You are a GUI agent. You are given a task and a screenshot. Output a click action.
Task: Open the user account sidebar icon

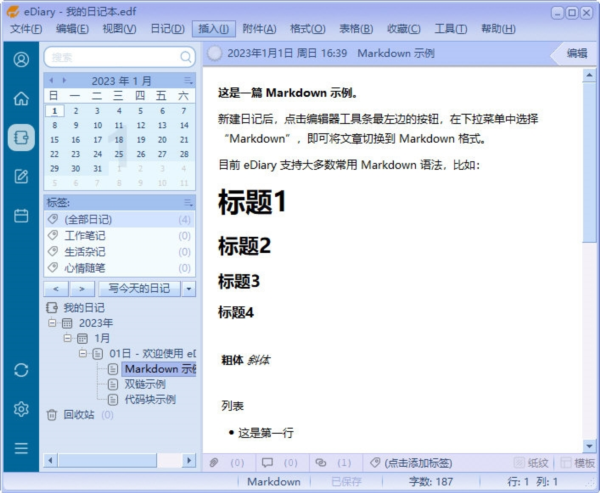point(21,59)
